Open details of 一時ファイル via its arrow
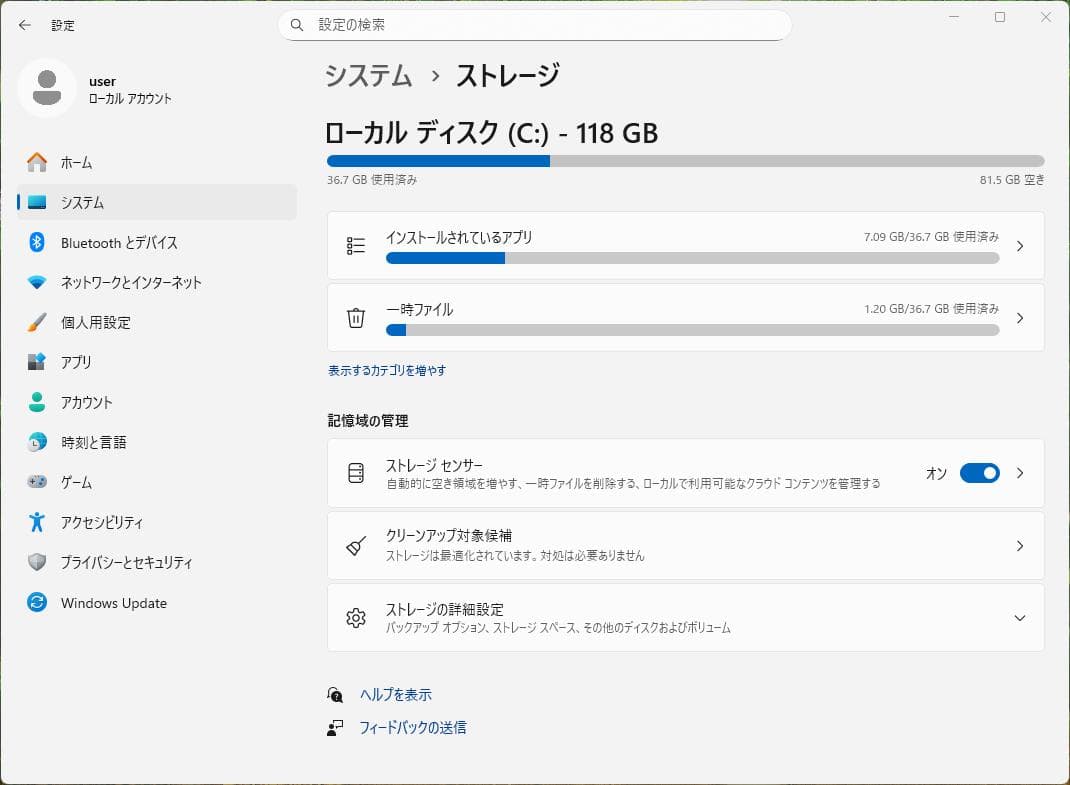This screenshot has width=1070, height=785. [1019, 317]
